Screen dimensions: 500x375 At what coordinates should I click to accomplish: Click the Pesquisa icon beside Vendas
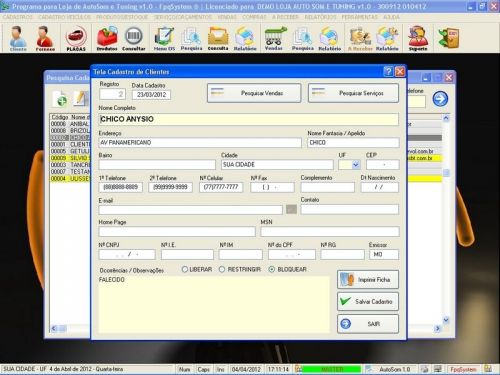pos(303,38)
